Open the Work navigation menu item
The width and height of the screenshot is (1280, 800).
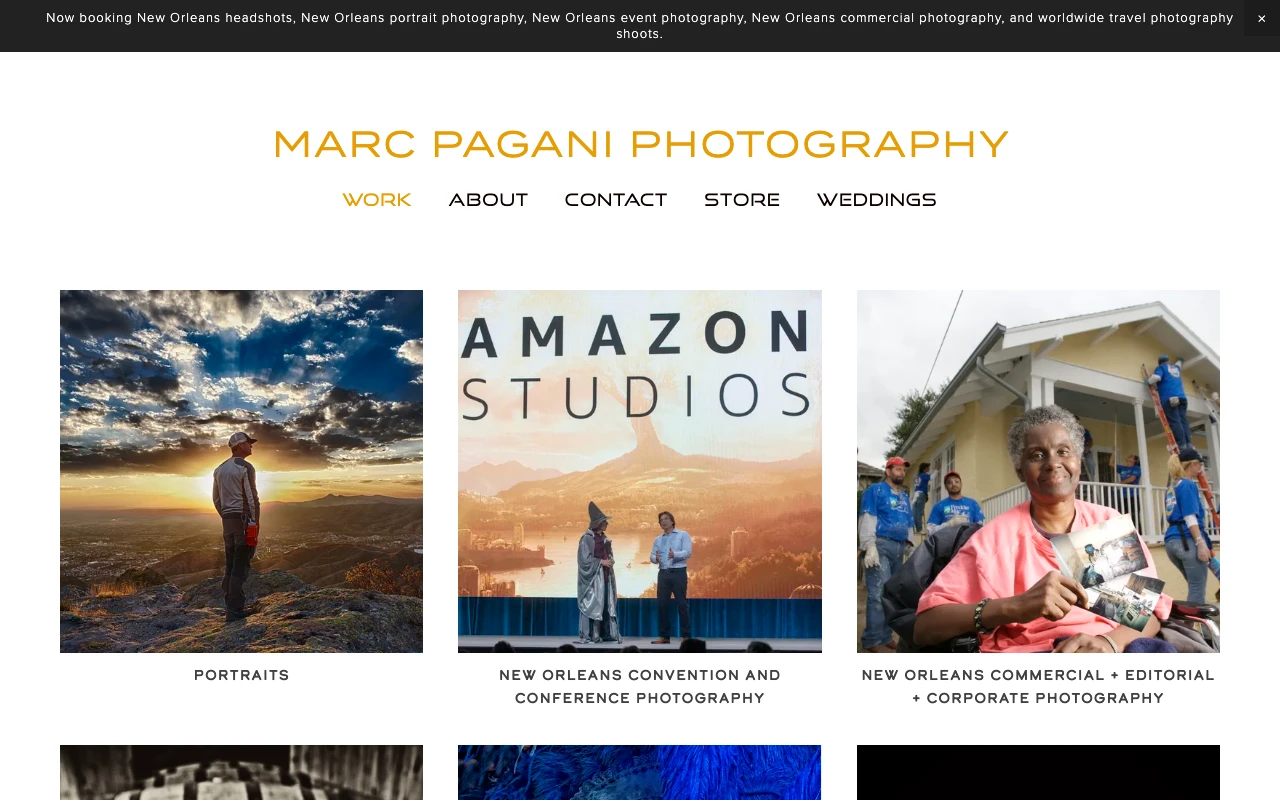(377, 200)
